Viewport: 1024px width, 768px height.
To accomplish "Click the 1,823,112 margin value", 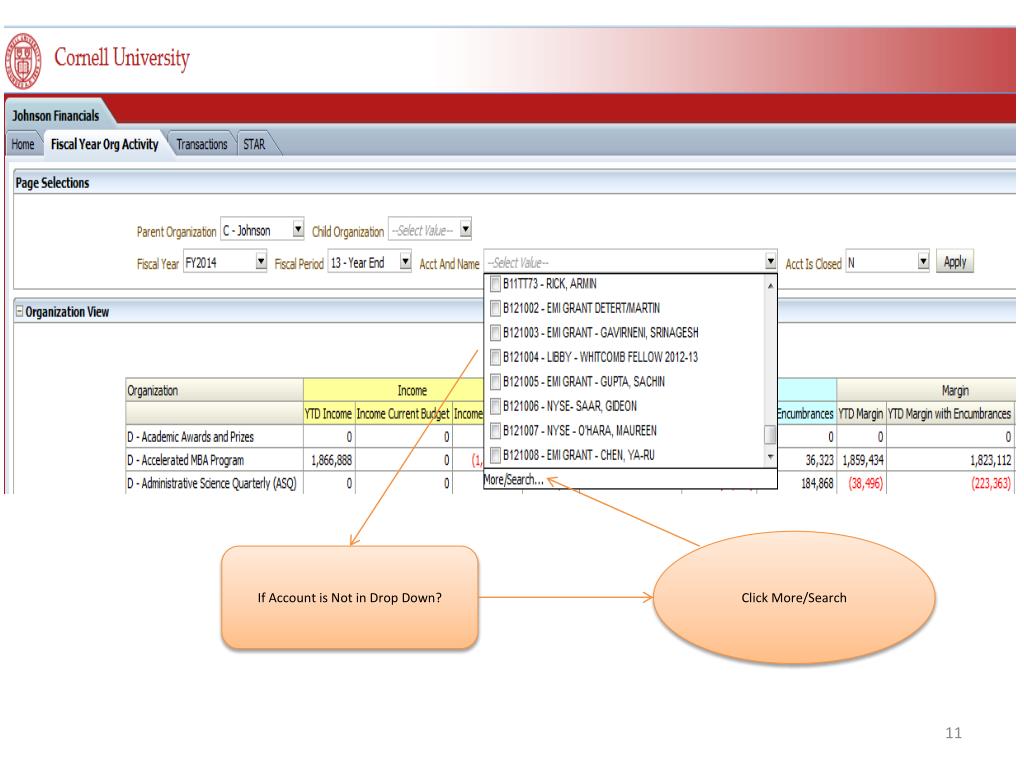I will point(991,460).
